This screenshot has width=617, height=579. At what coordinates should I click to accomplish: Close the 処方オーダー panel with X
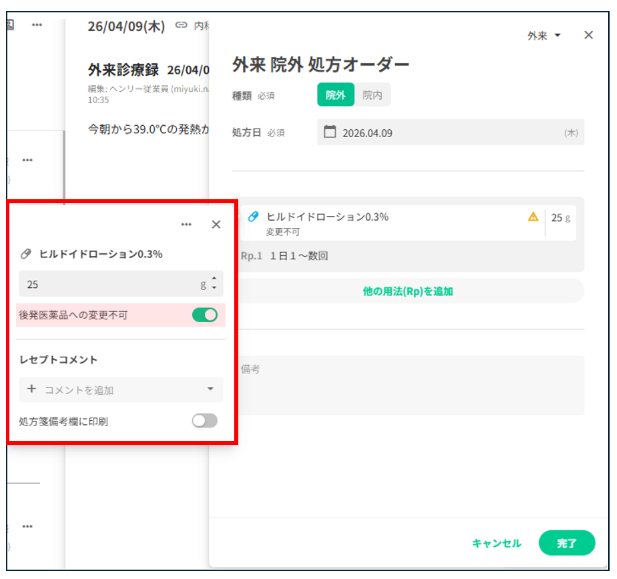[589, 35]
